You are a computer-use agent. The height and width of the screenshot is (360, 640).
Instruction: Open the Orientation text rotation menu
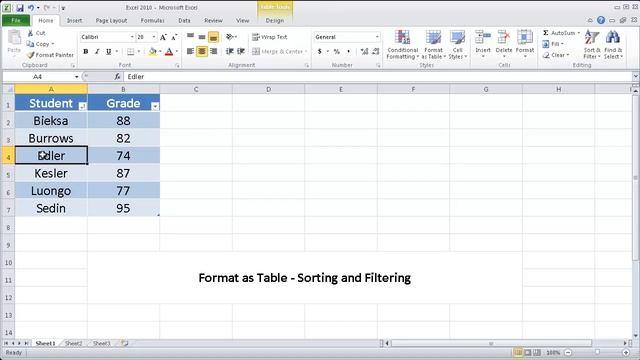click(x=231, y=37)
